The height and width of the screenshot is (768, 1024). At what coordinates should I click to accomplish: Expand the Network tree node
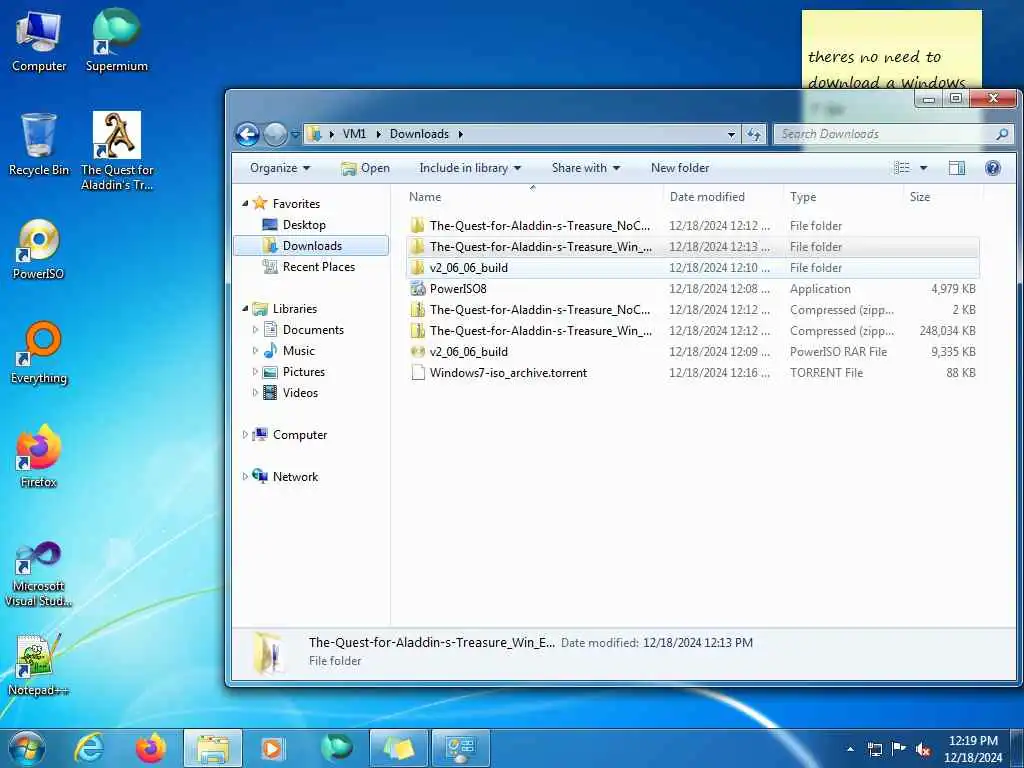(x=245, y=477)
